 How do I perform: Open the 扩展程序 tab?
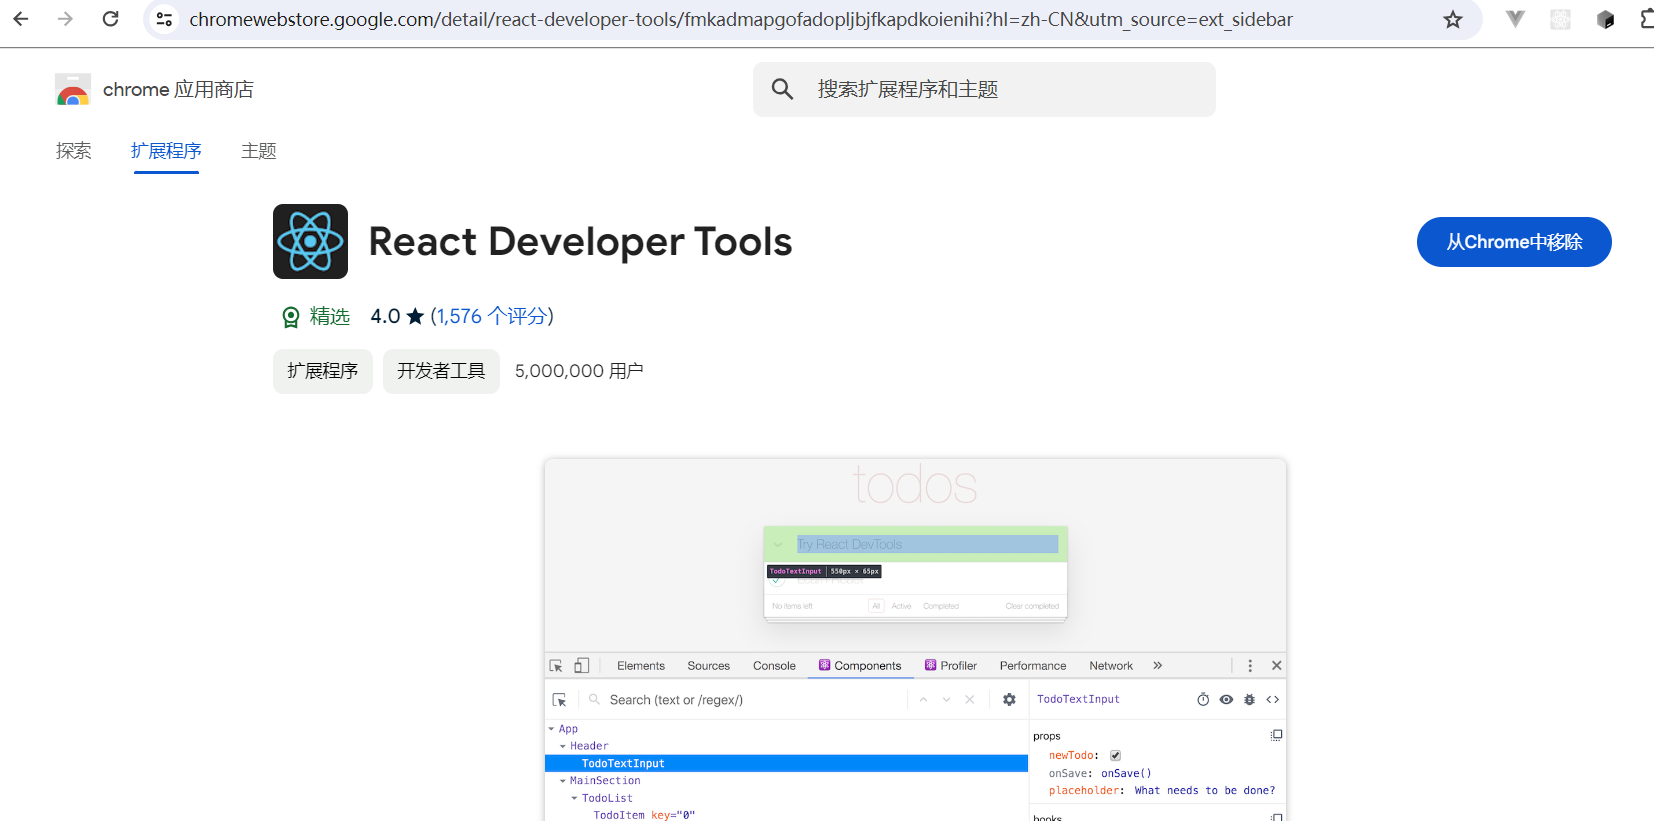[x=166, y=151]
